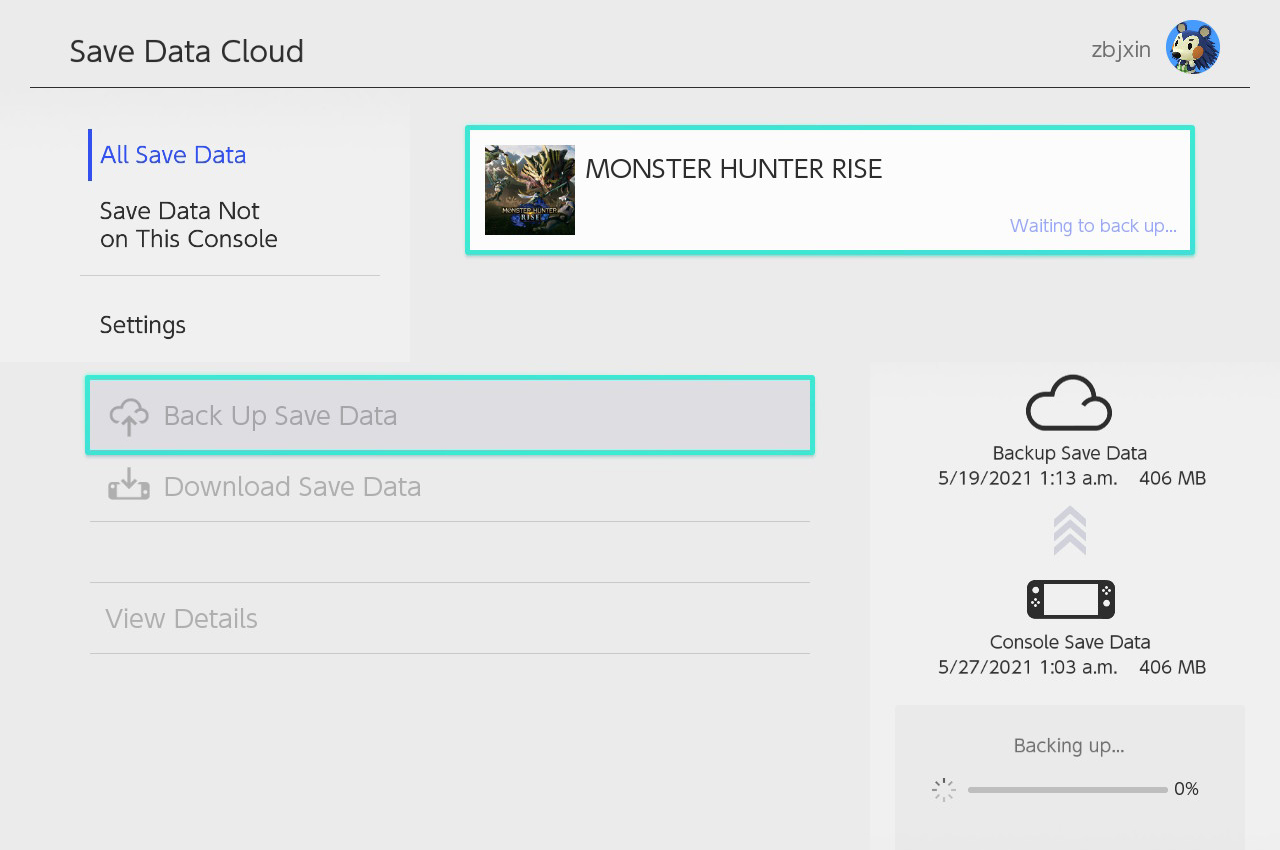This screenshot has width=1280, height=850.
Task: Open Save Data Not on This Console
Action: (x=189, y=225)
